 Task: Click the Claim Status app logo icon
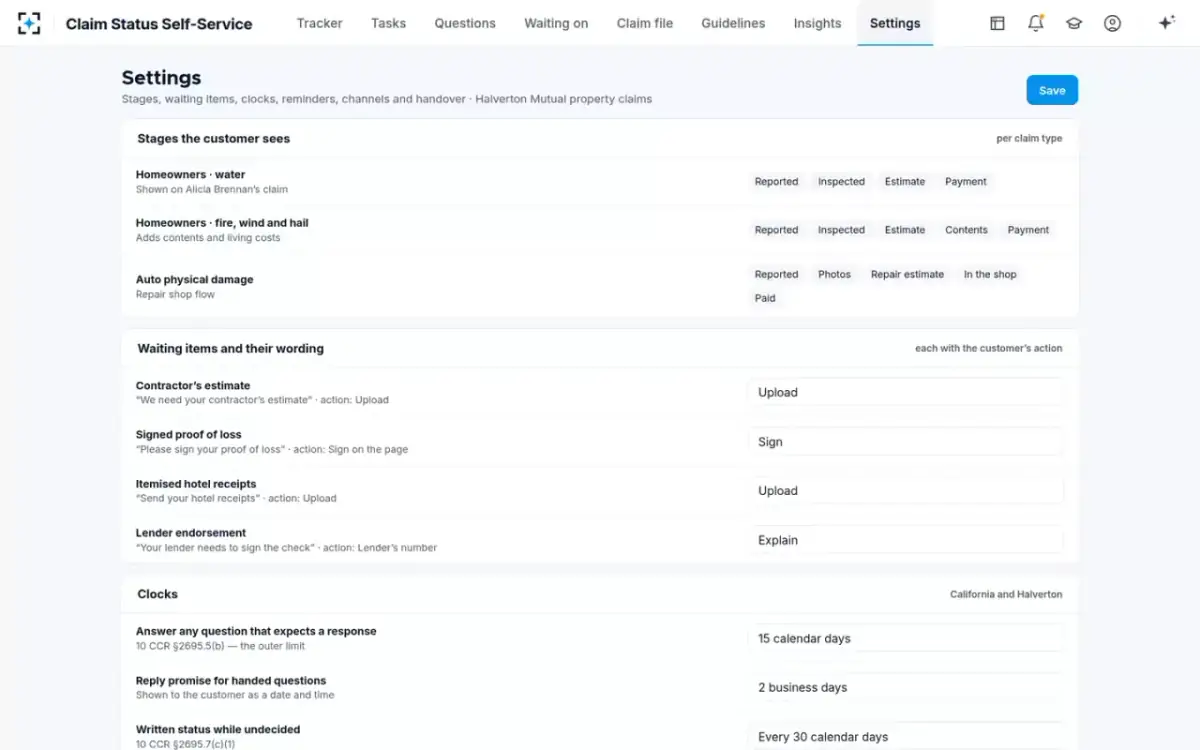[x=29, y=23]
